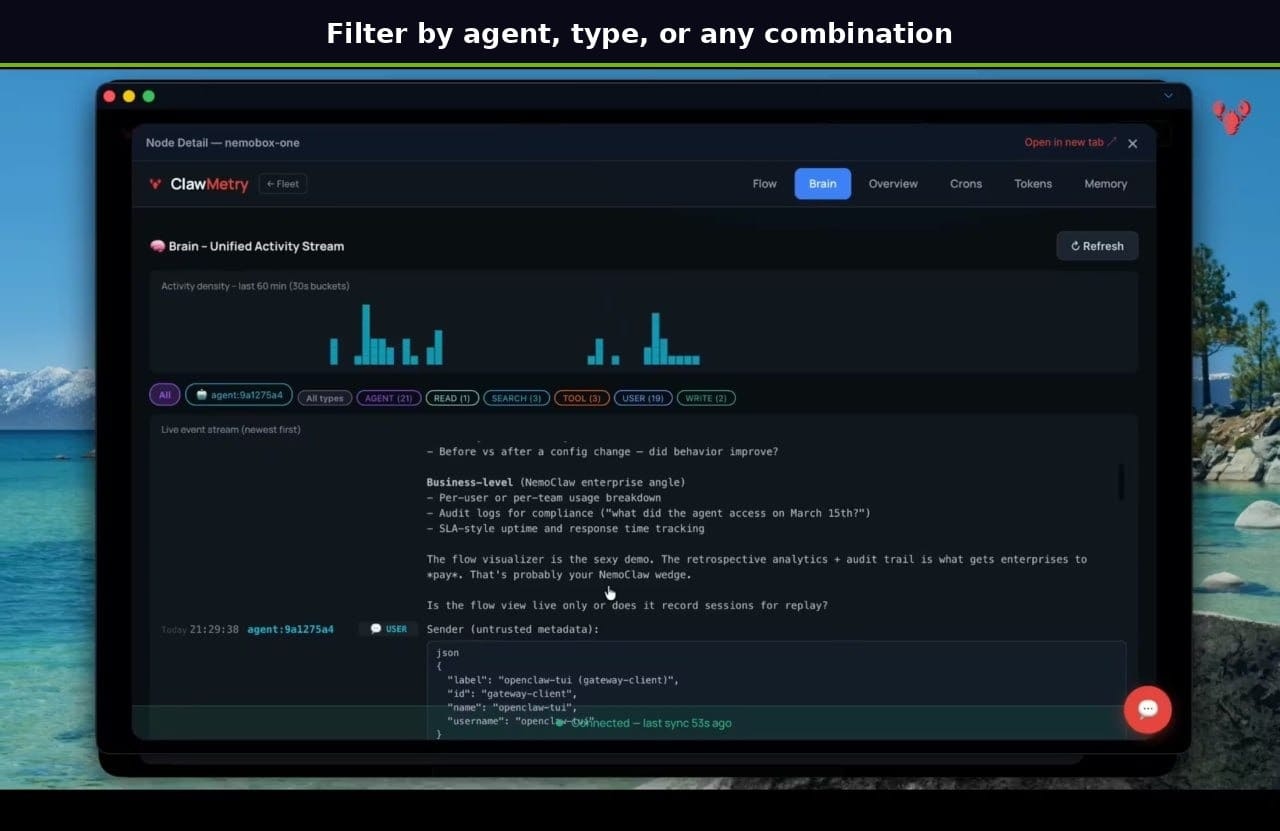Click the tallest activity density bar
The height and width of the screenshot is (831, 1280).
coord(366,334)
